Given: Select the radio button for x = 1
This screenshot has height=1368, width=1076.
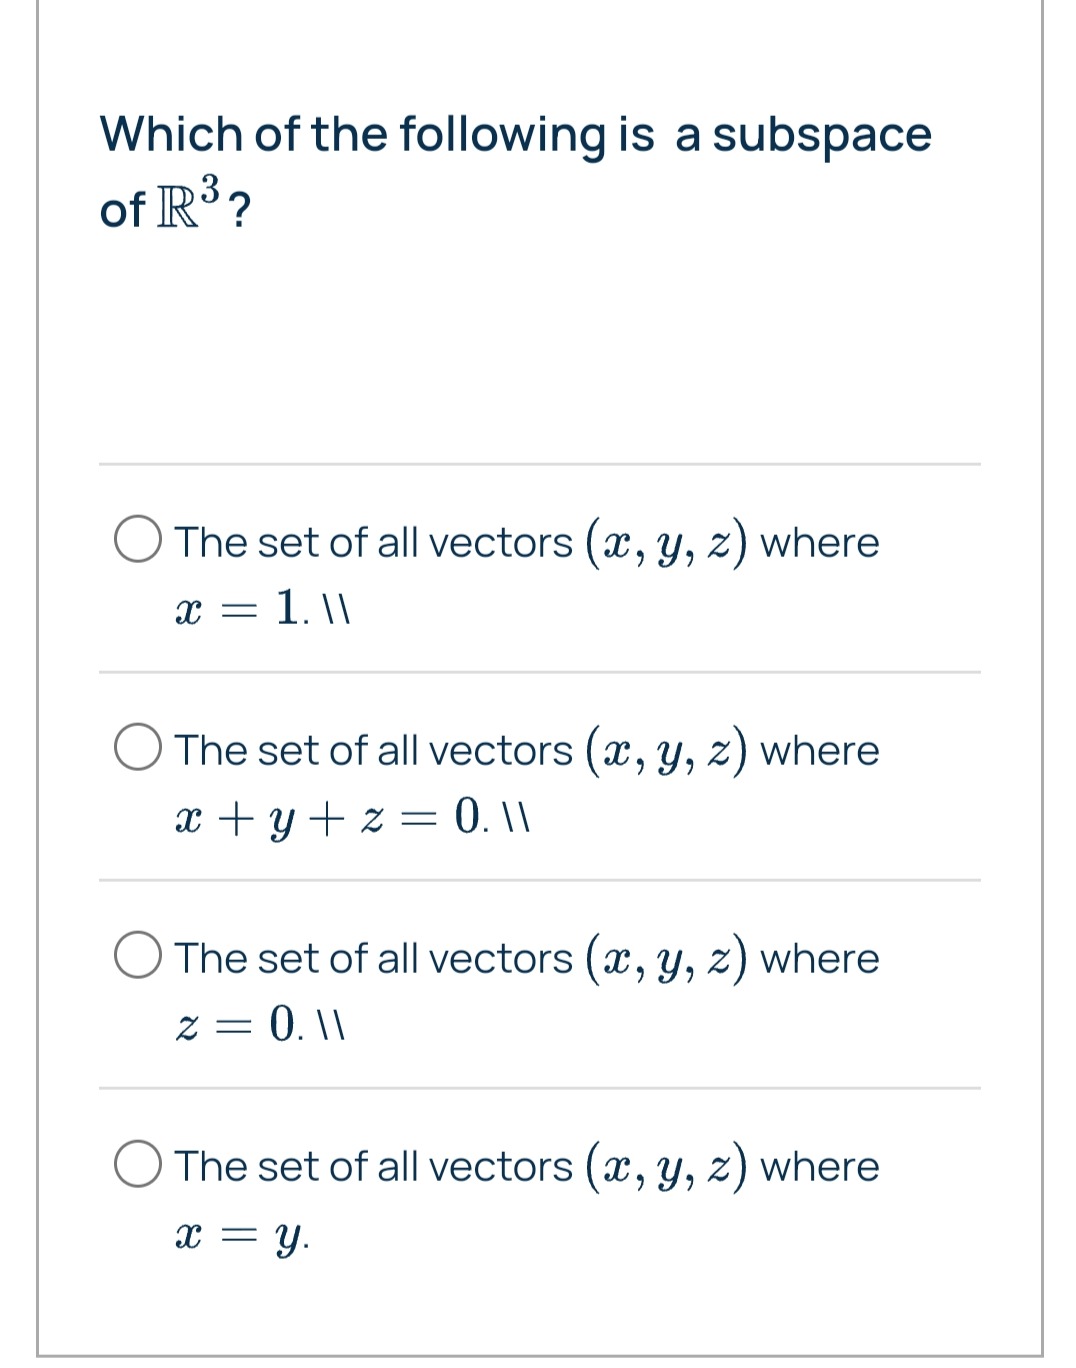Looking at the screenshot, I should click(138, 541).
